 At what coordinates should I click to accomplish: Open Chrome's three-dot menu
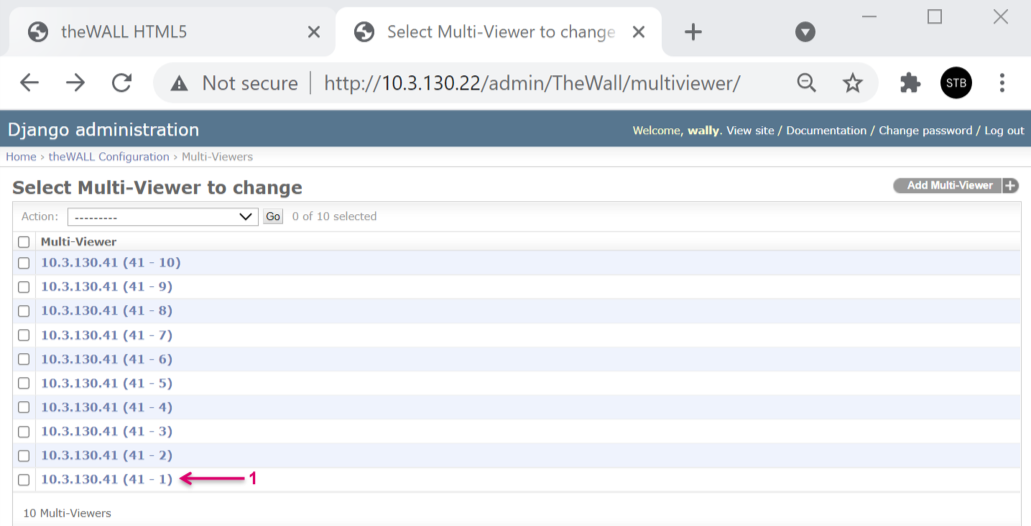[x=1002, y=83]
